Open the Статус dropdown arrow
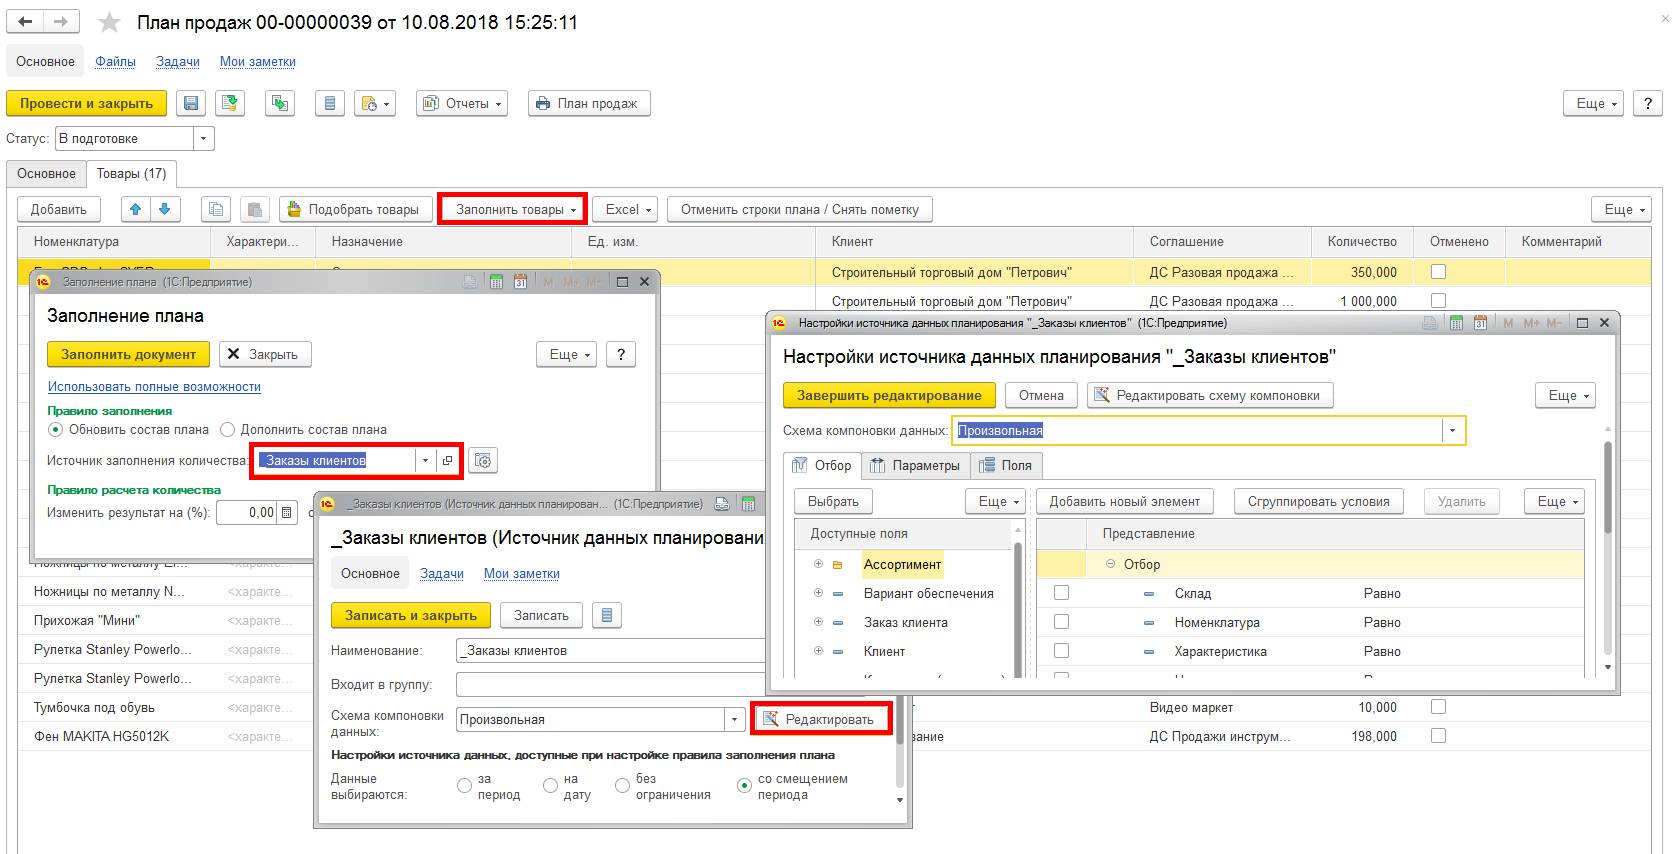 pos(204,138)
